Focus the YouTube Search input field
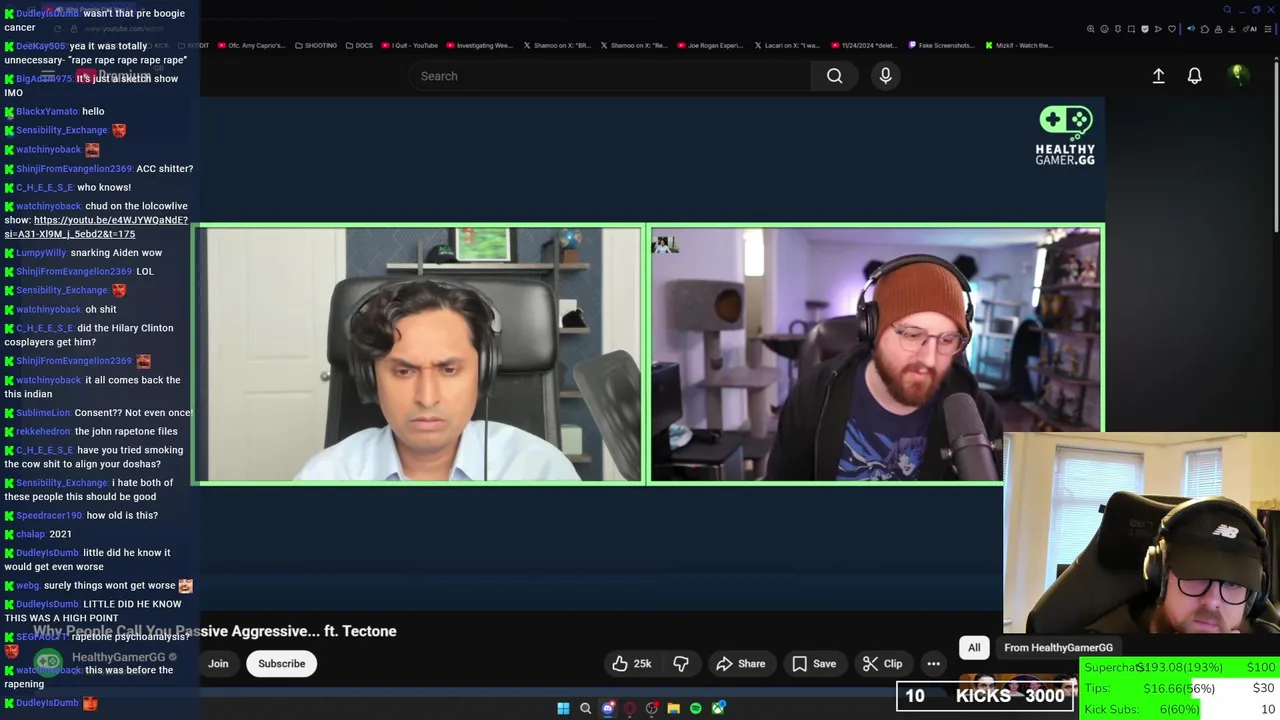Viewport: 1280px width, 720px height. click(610, 76)
